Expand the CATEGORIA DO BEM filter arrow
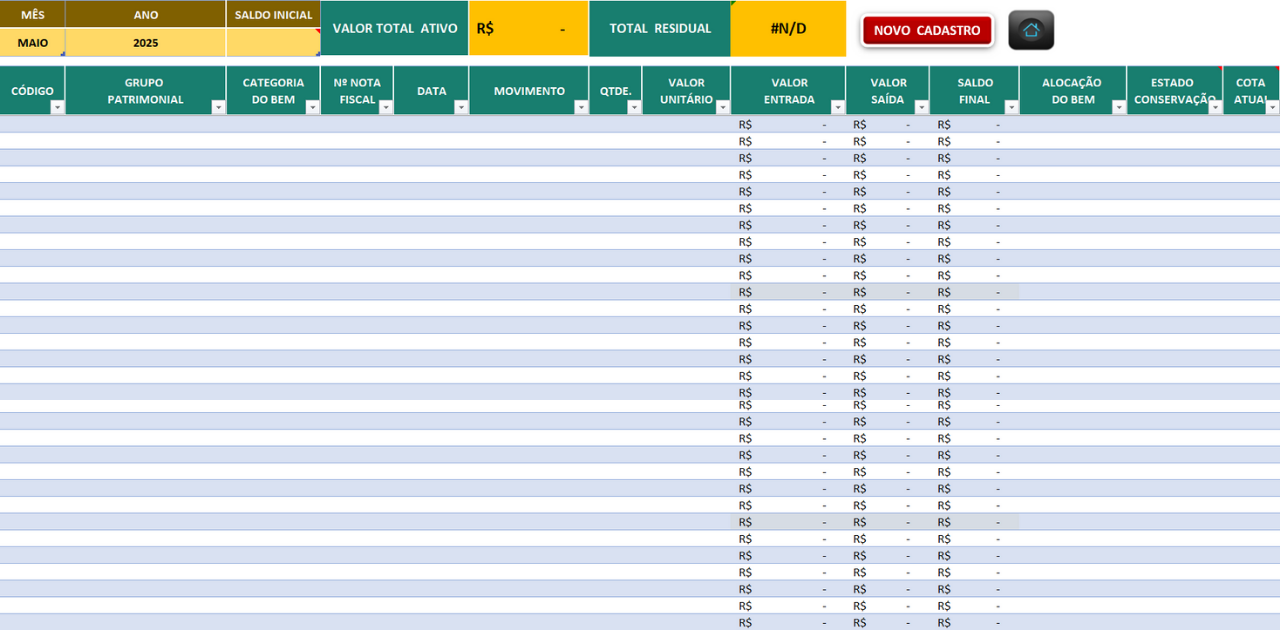Screen dimensions: 1280x630 (x=312, y=107)
